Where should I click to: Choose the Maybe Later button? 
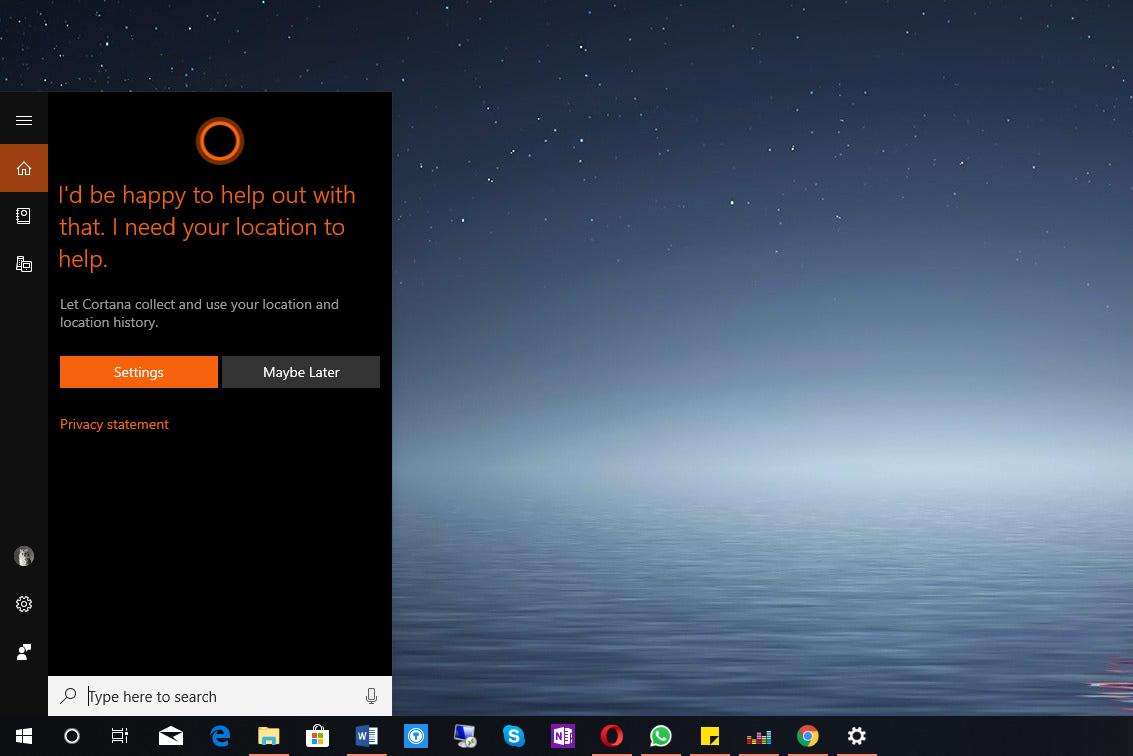coord(301,372)
